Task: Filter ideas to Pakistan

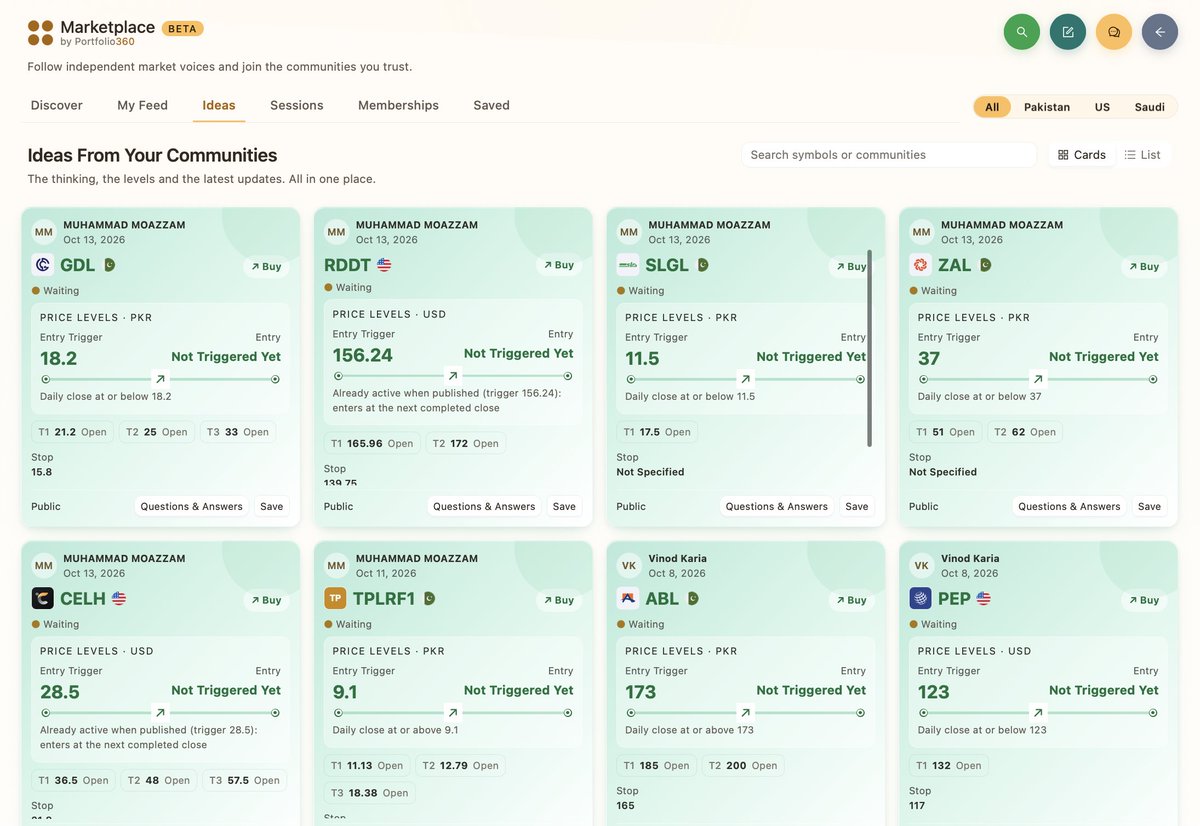Action: 1047,107
